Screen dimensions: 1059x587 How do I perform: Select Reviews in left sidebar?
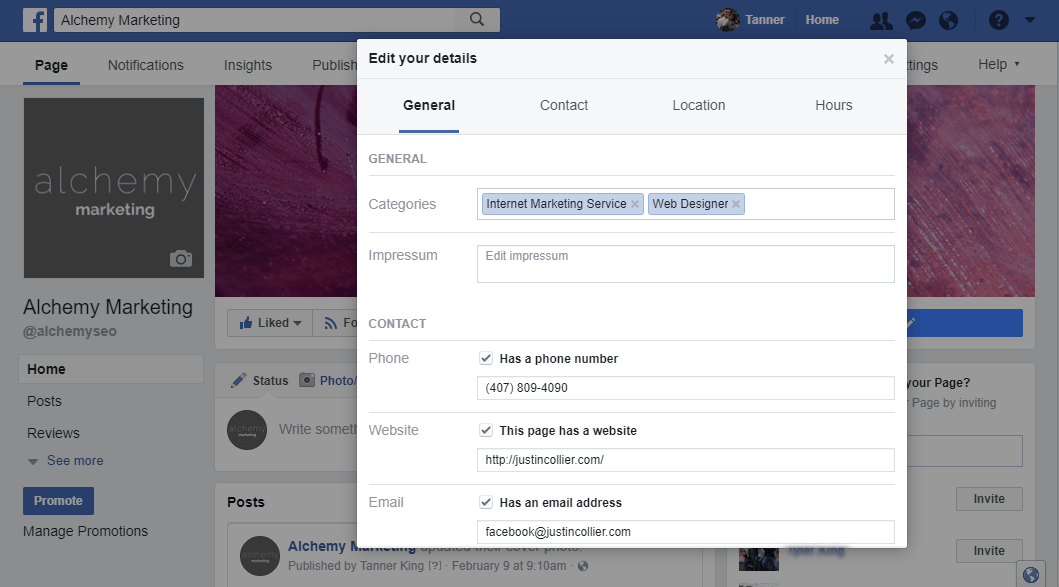click(x=53, y=433)
